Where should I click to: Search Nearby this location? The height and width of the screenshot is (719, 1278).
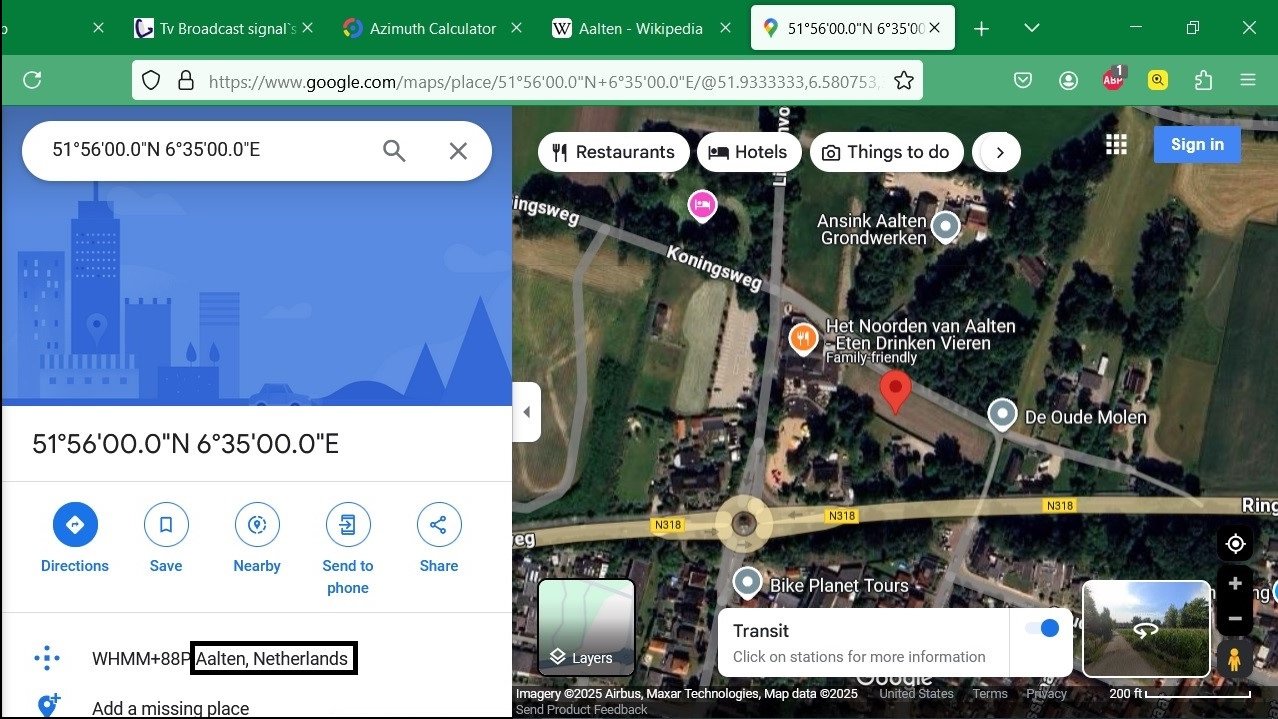click(257, 538)
